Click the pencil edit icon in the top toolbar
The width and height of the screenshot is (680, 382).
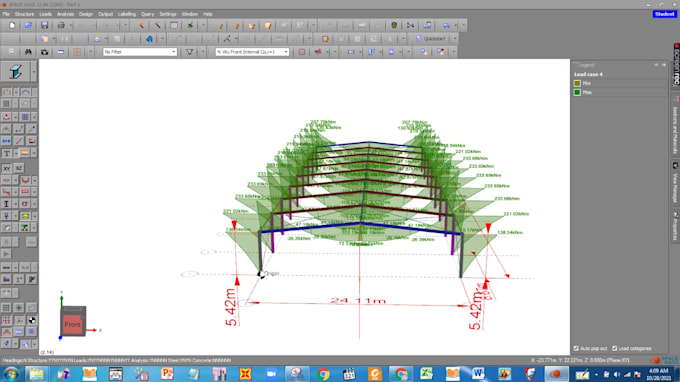click(x=157, y=26)
